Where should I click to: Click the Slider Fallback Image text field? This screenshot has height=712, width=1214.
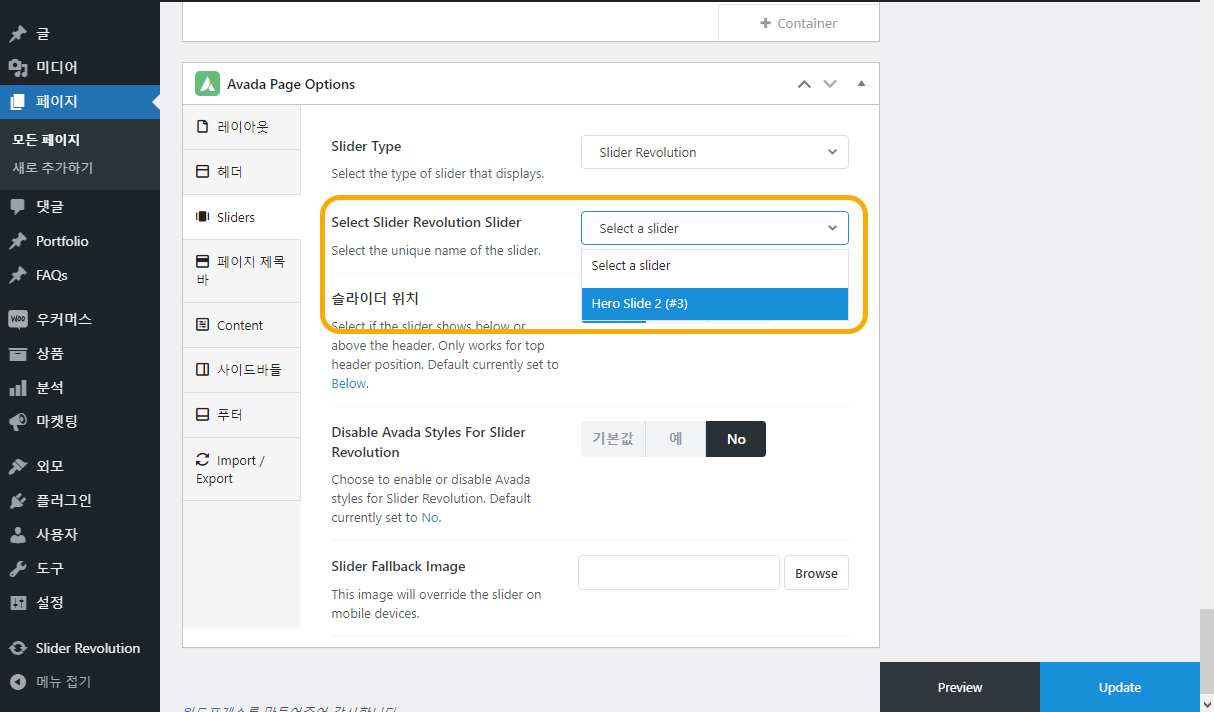tap(679, 573)
